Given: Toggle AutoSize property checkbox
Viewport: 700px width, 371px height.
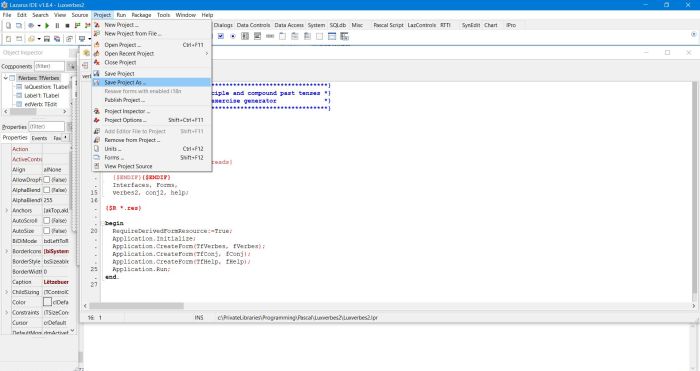Looking at the screenshot, I should (x=46, y=231).
